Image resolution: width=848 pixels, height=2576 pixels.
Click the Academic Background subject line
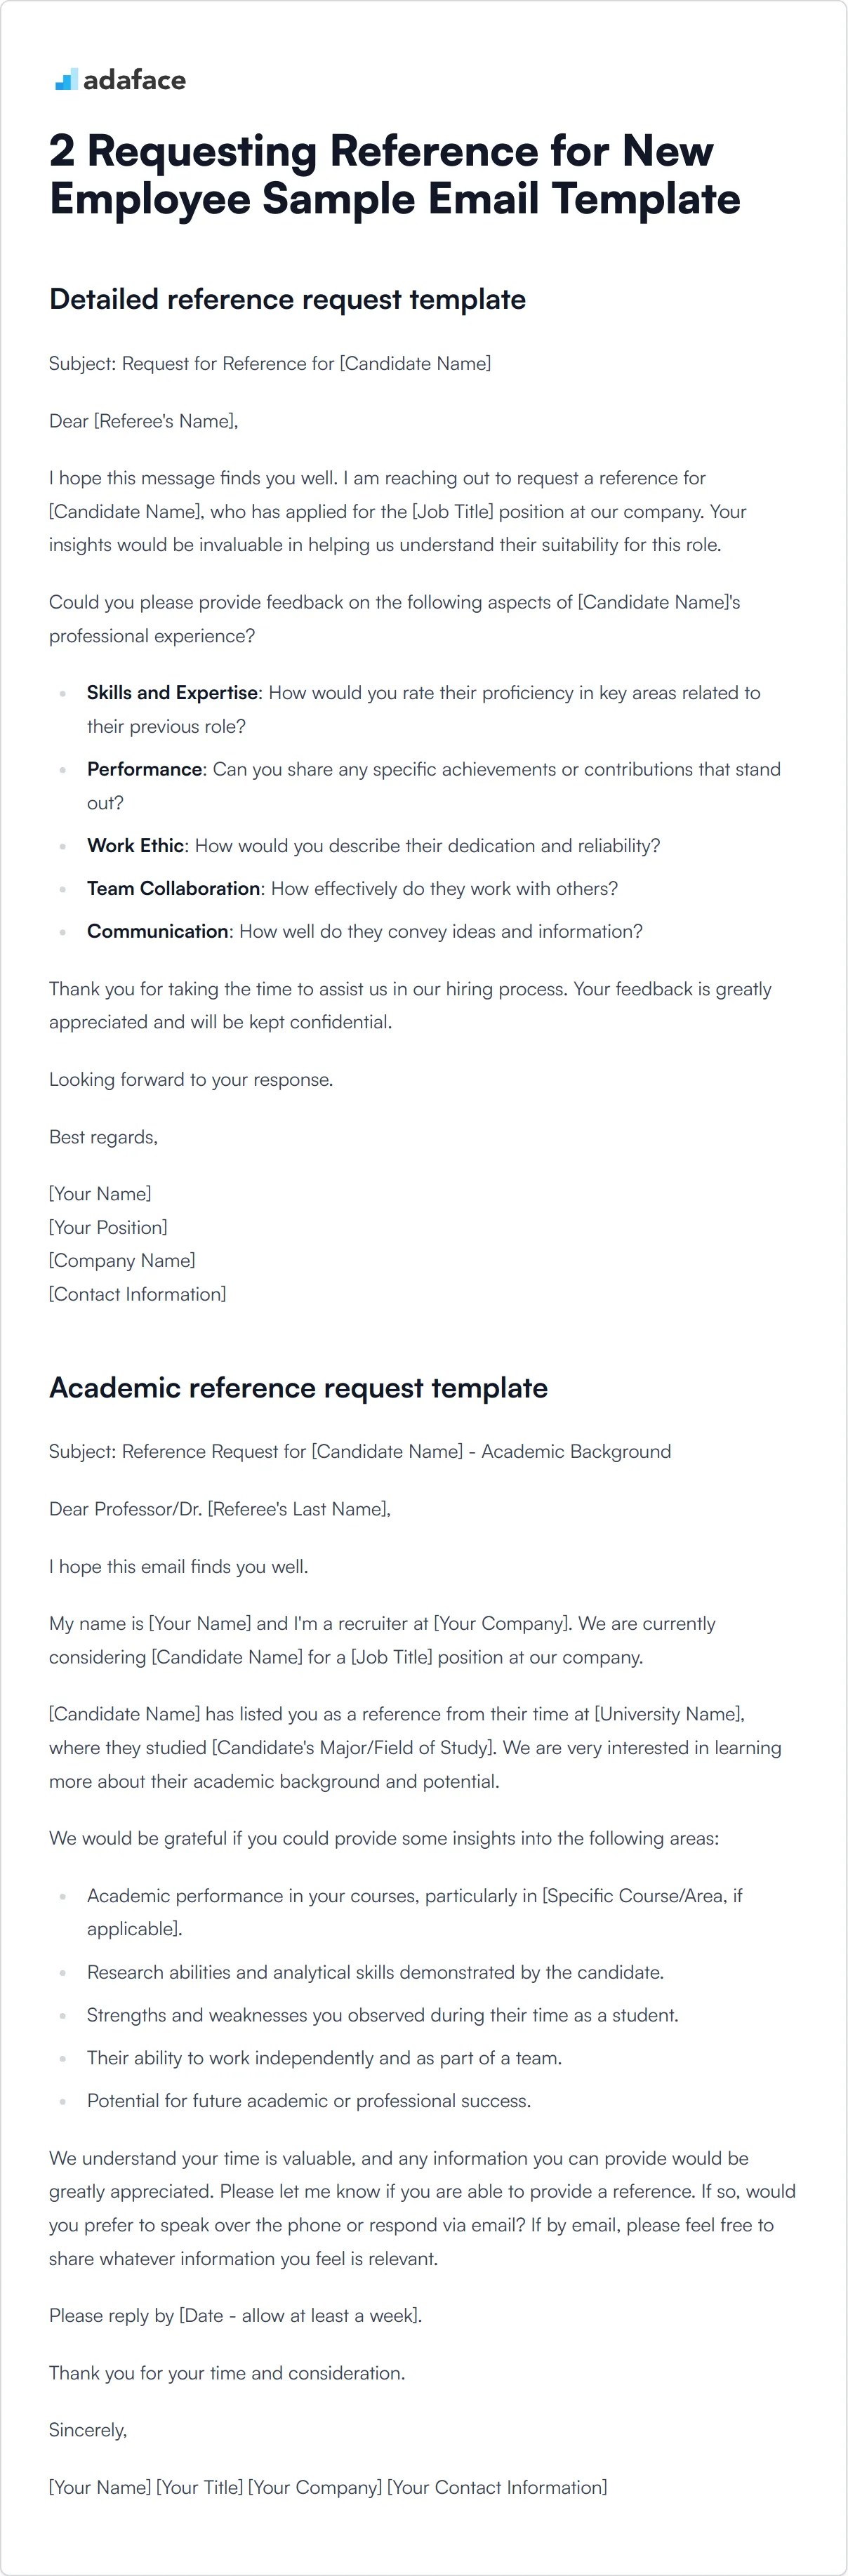(x=360, y=1452)
